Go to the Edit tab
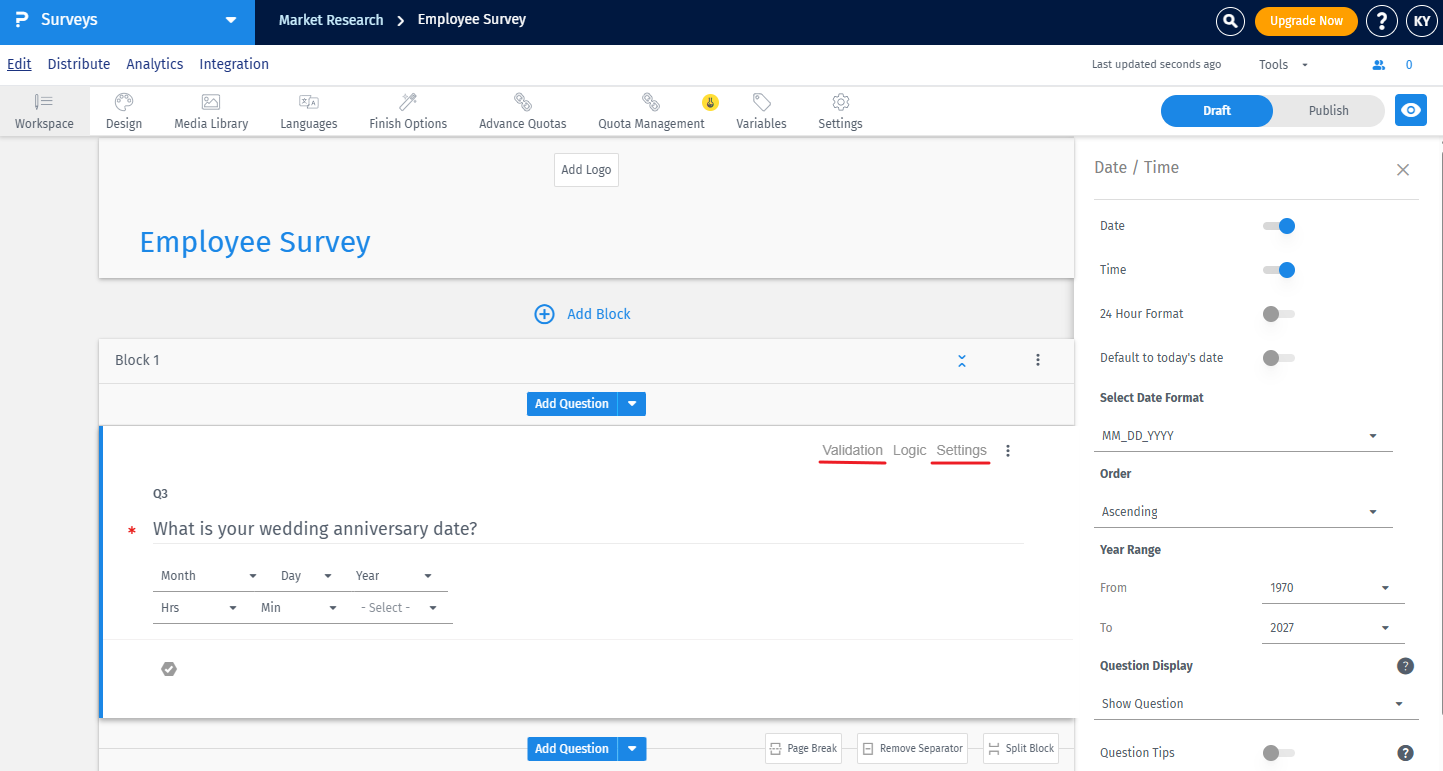Viewport: 1443px width, 771px height. point(19,64)
